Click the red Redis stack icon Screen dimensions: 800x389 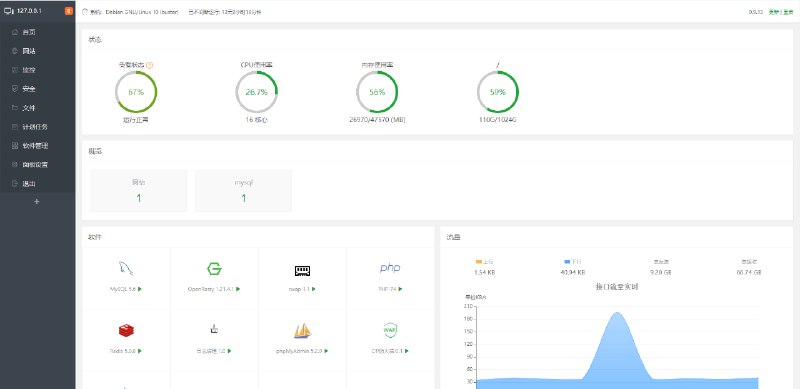(126, 331)
